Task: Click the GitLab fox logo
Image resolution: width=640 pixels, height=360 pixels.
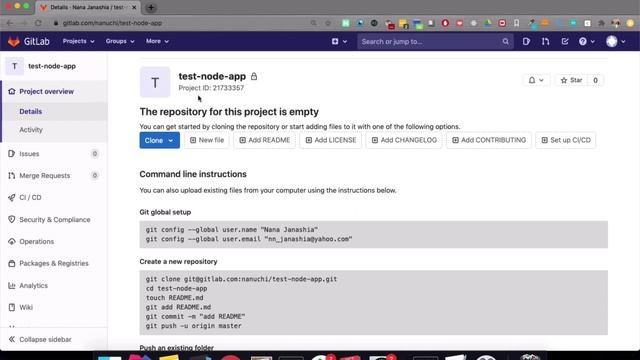Action: tap(14, 41)
